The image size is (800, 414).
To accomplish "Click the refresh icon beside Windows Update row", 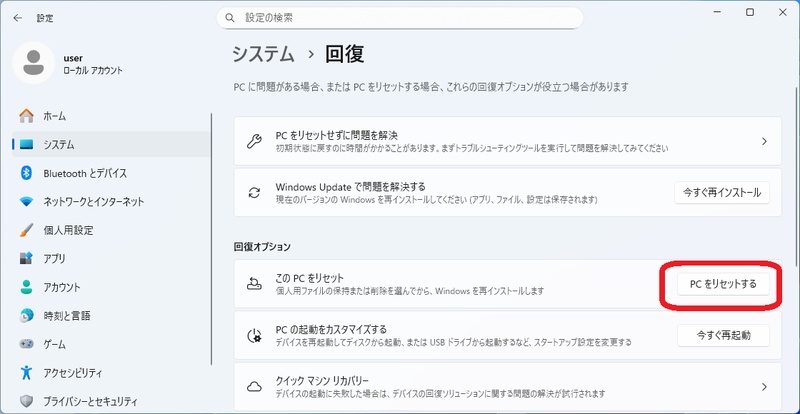I will click(x=254, y=193).
